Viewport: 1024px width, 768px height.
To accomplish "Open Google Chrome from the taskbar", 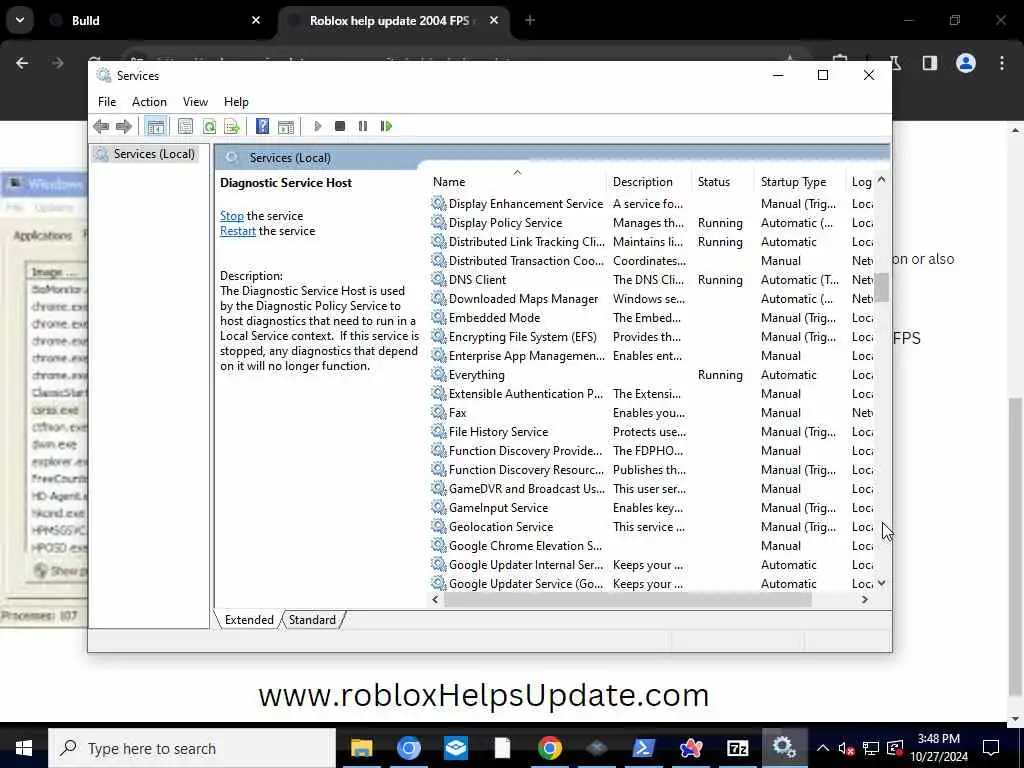I will click(x=550, y=748).
